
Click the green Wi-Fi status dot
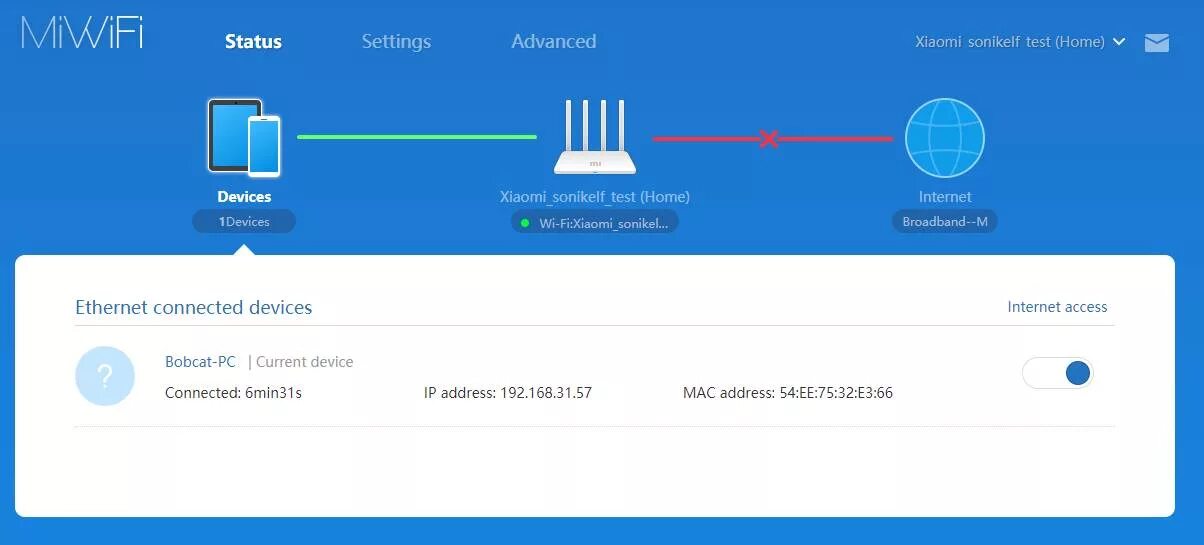(525, 223)
